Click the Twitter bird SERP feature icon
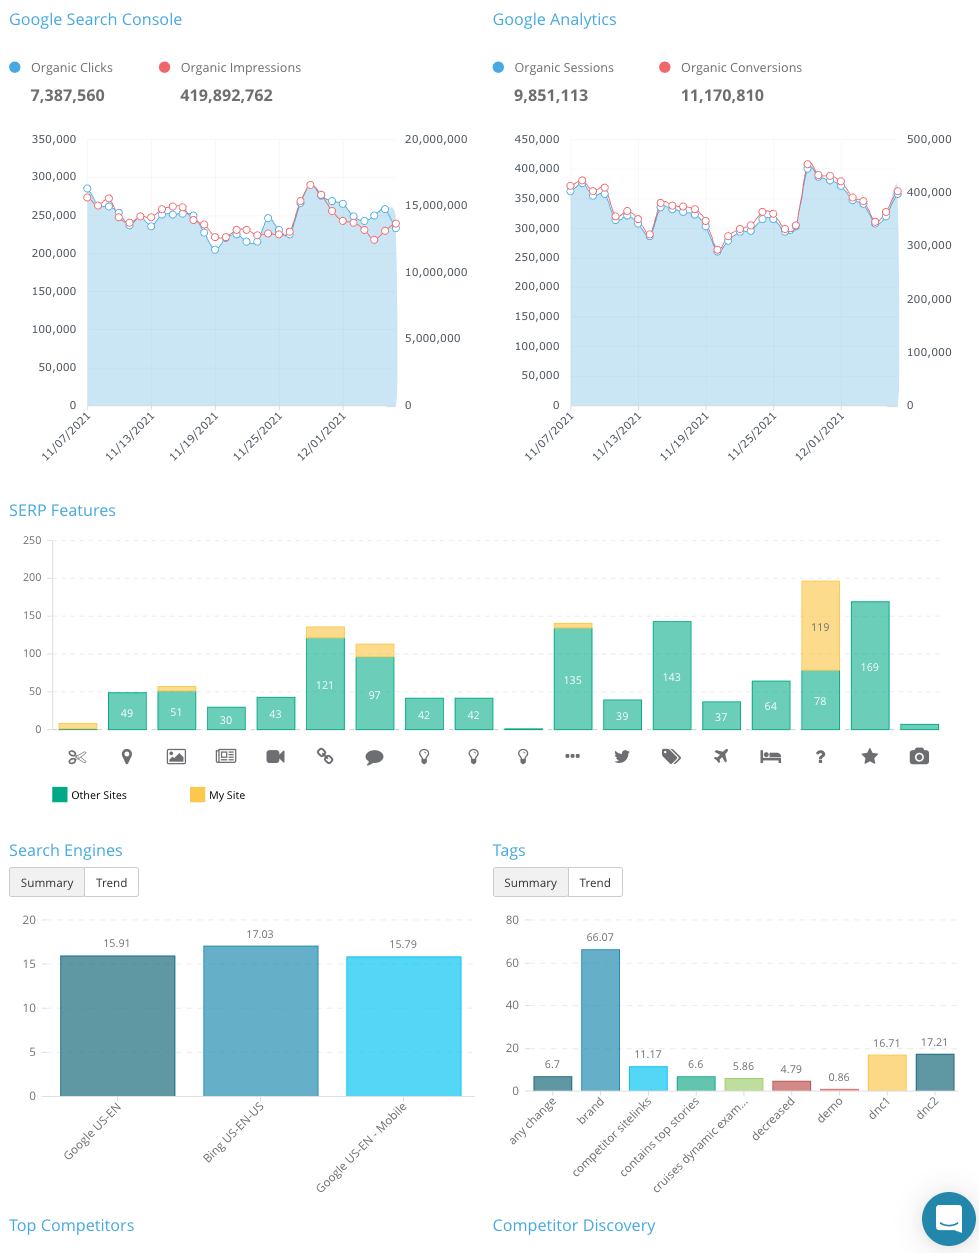979x1253 pixels. pos(622,757)
